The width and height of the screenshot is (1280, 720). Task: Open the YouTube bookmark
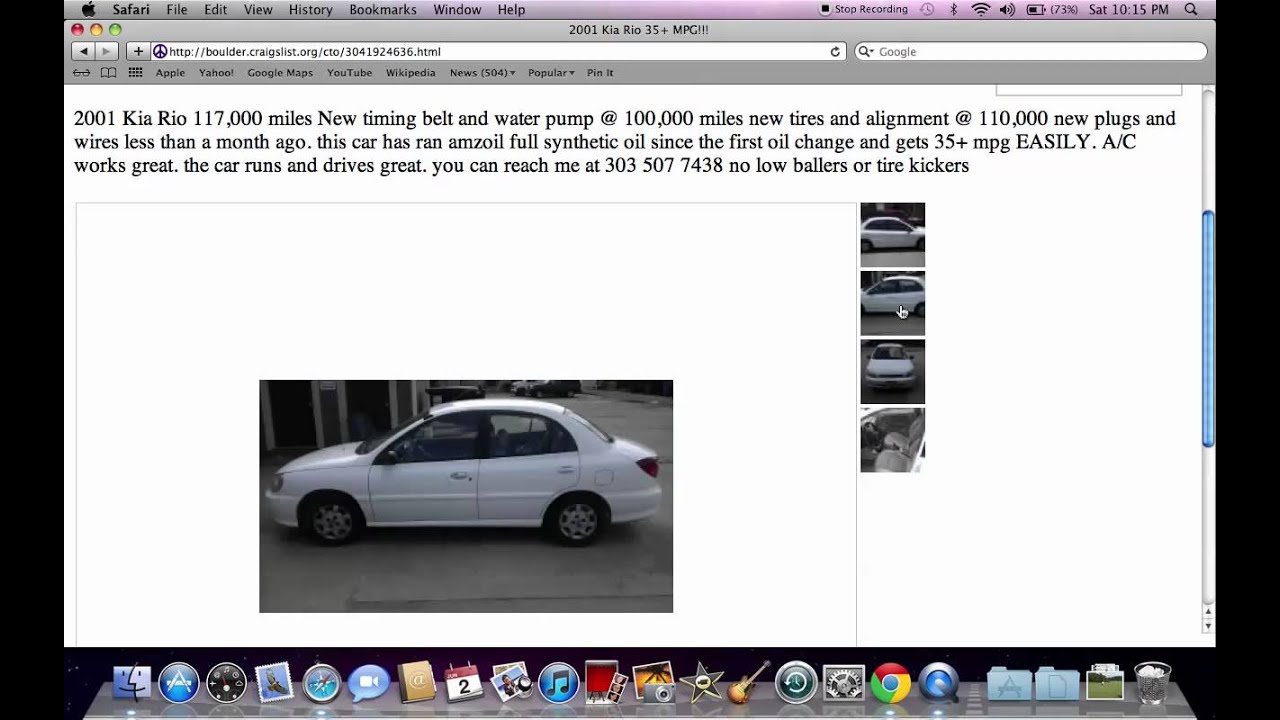tap(349, 73)
